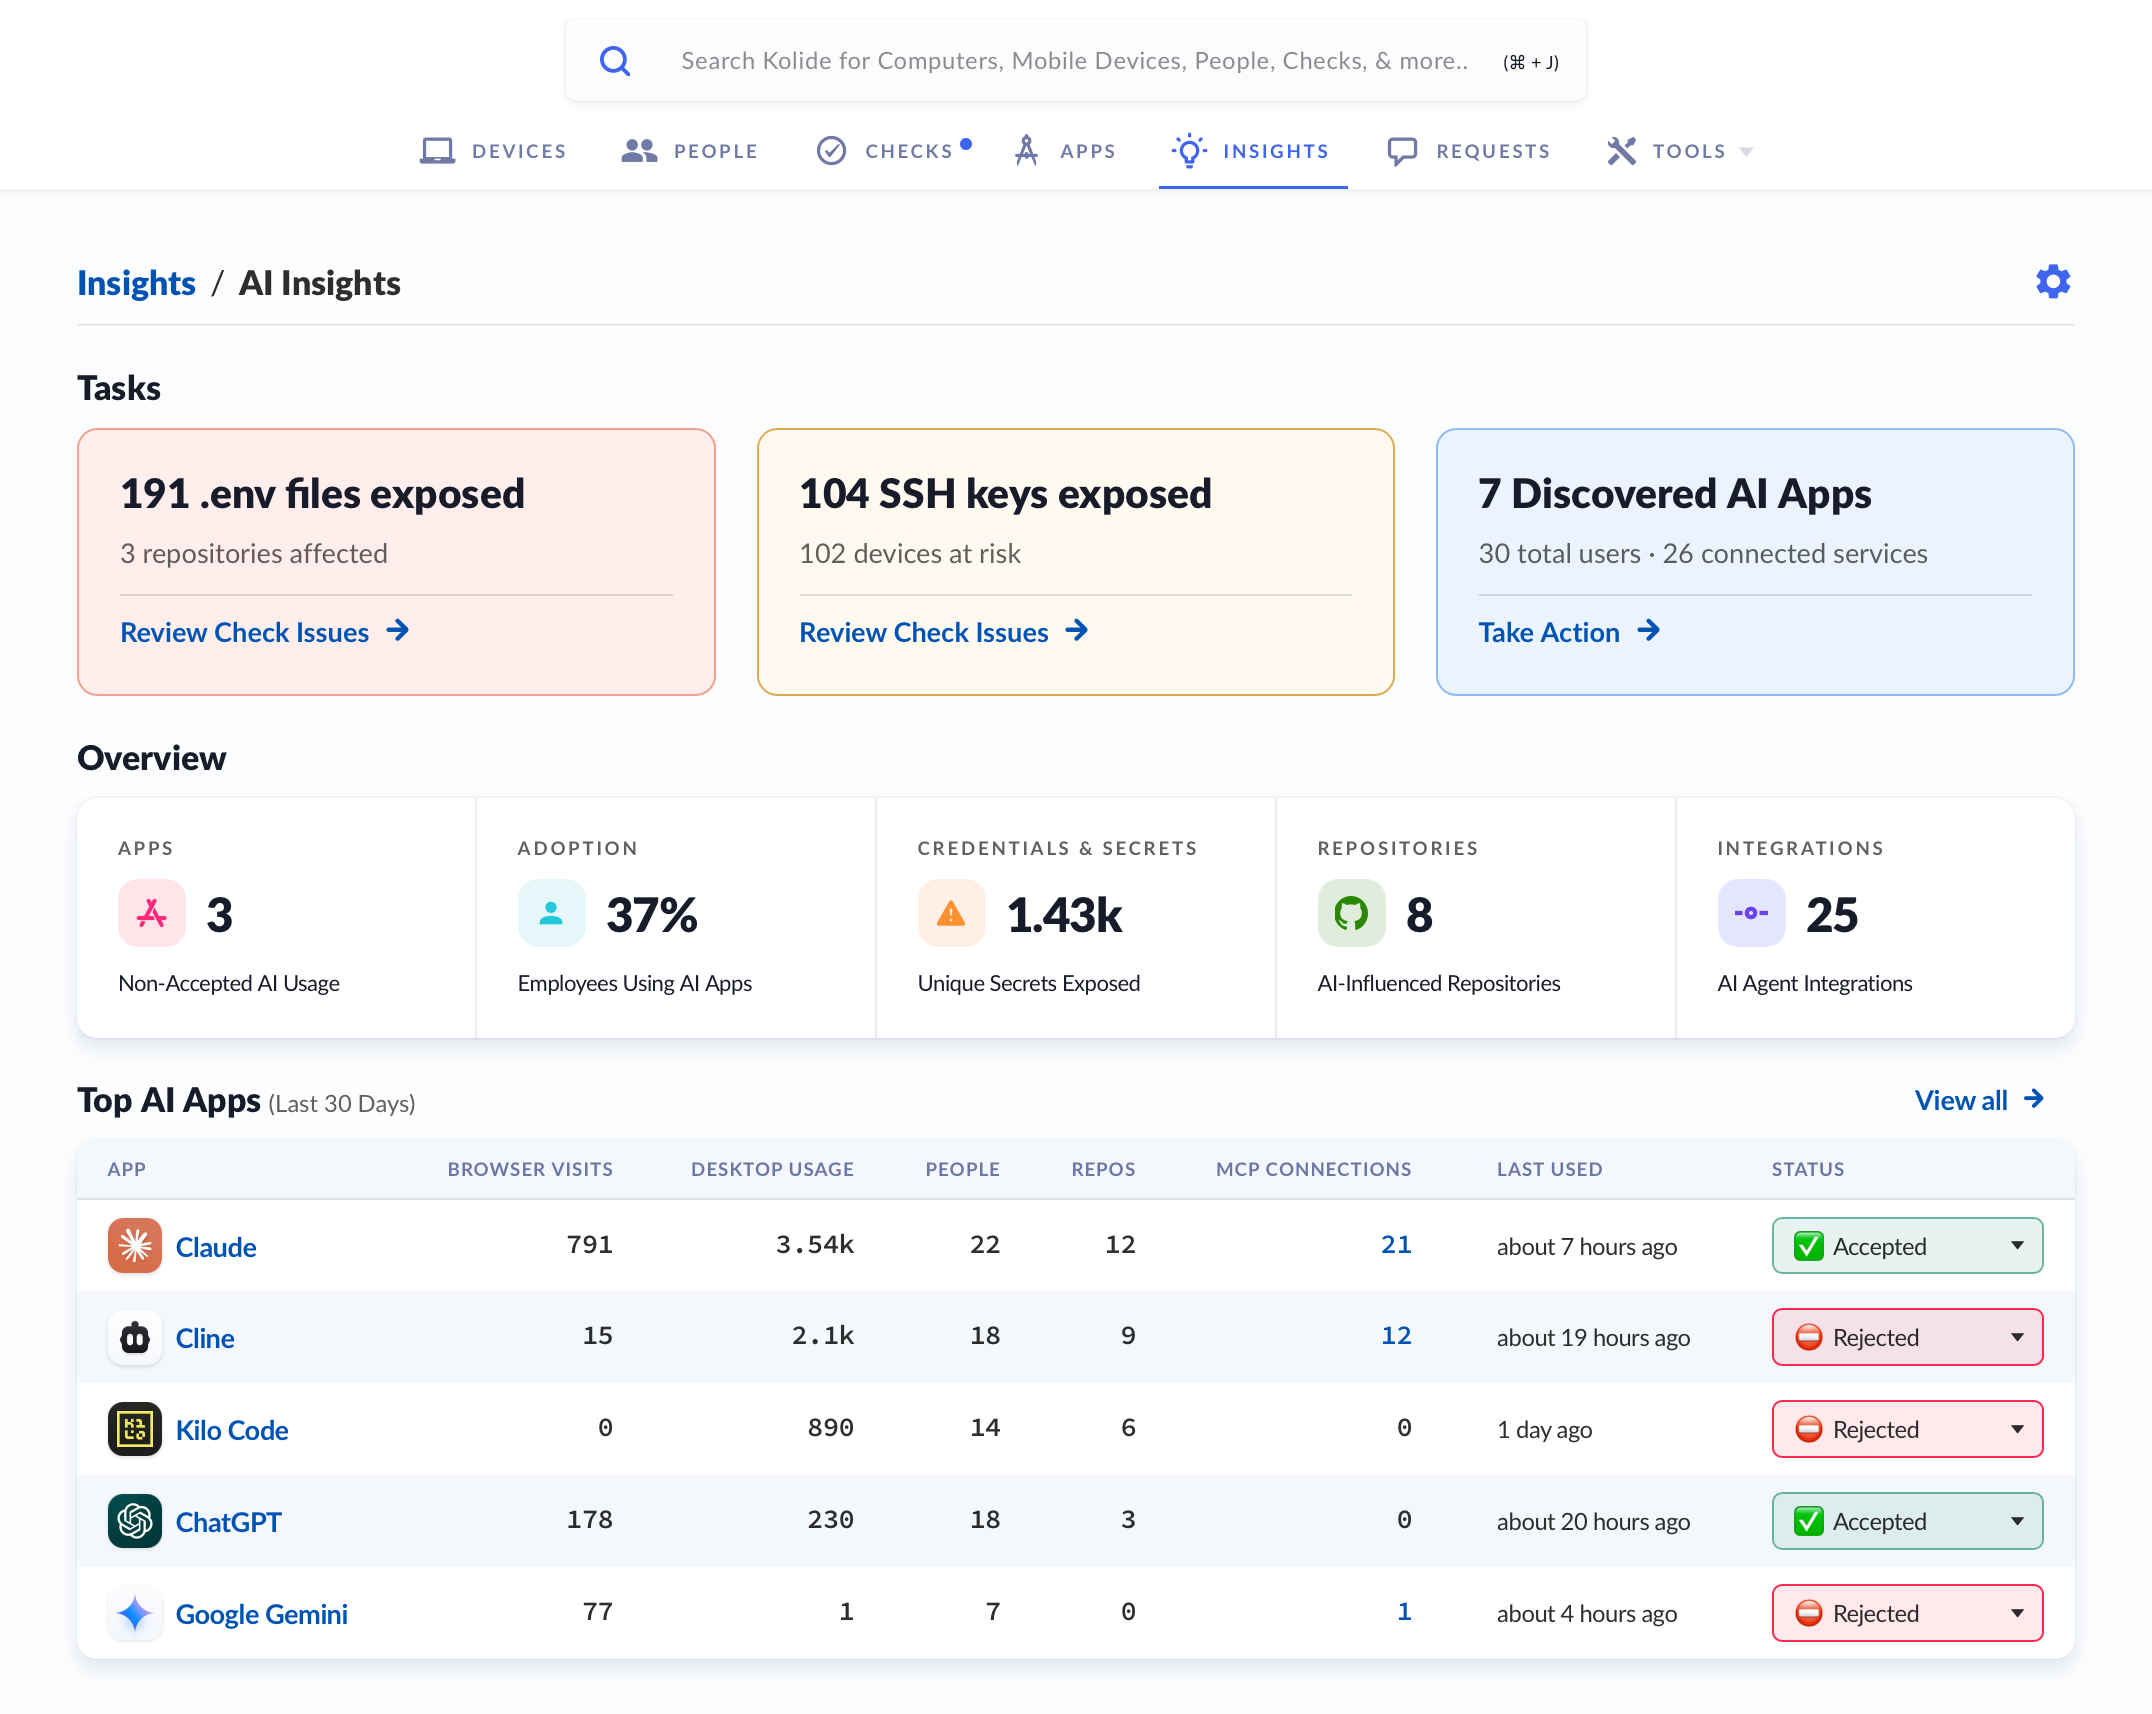This screenshot has height=1714, width=2152.
Task: Open AI Insights settings gear
Action: (x=2053, y=282)
